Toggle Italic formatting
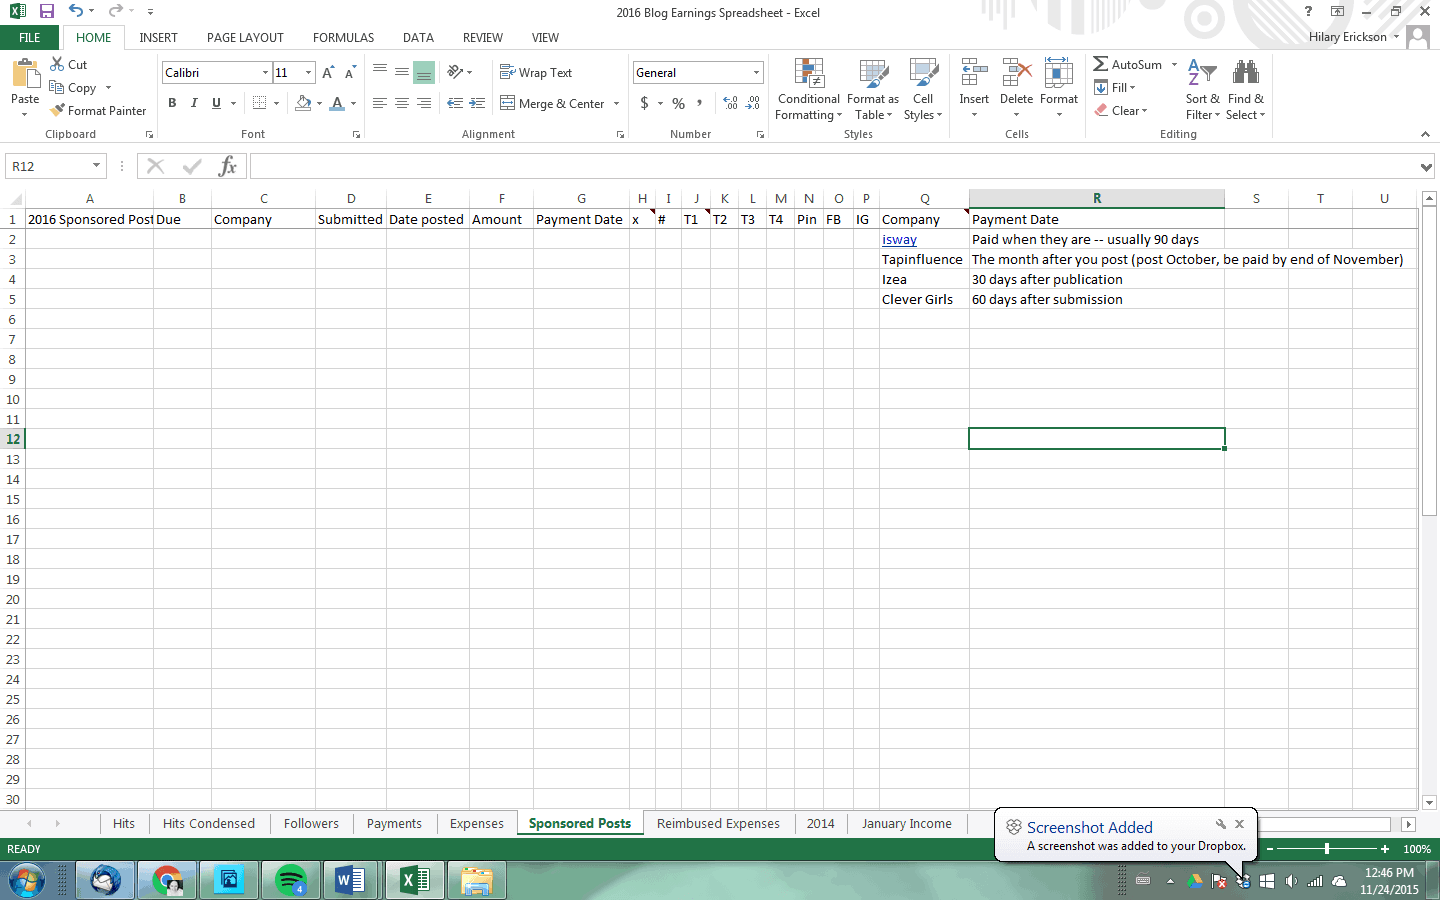This screenshot has width=1440, height=900. [x=194, y=103]
